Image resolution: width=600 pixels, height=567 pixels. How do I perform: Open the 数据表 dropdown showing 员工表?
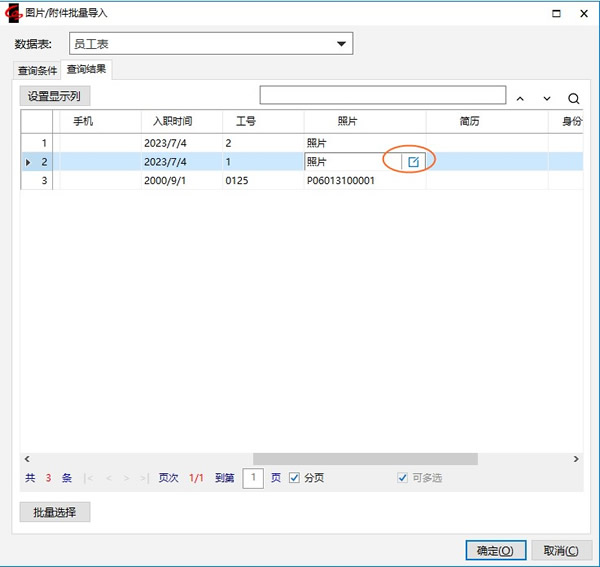tap(211, 44)
